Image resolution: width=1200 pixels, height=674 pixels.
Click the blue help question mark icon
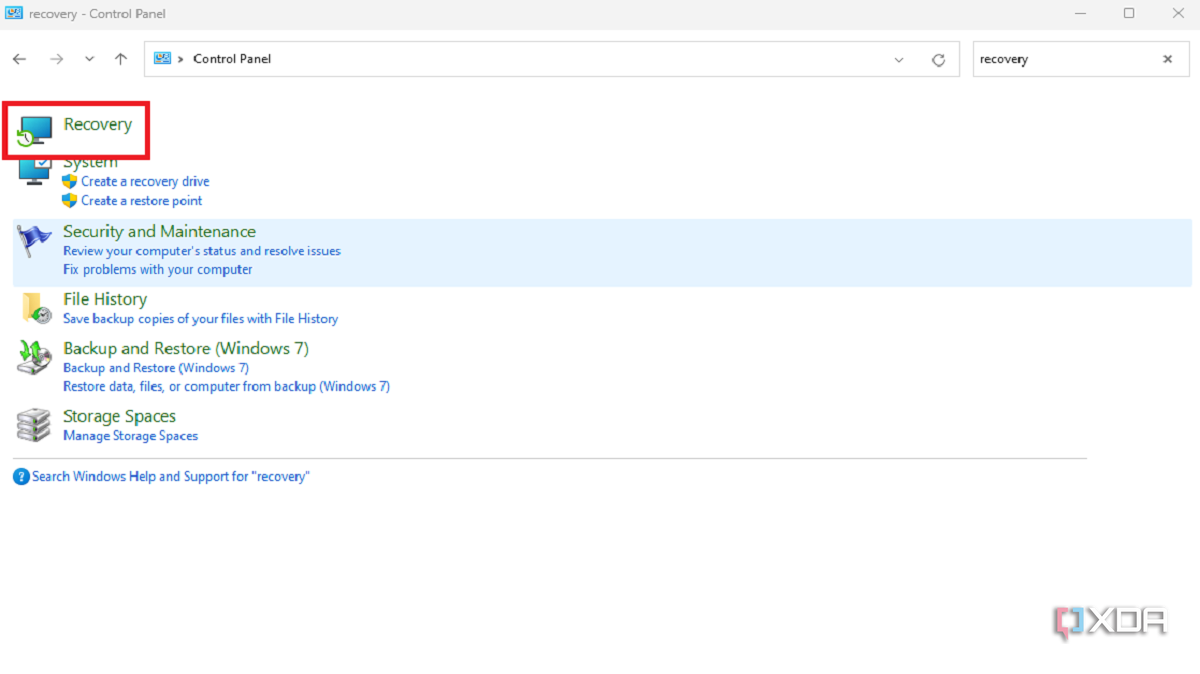point(21,477)
